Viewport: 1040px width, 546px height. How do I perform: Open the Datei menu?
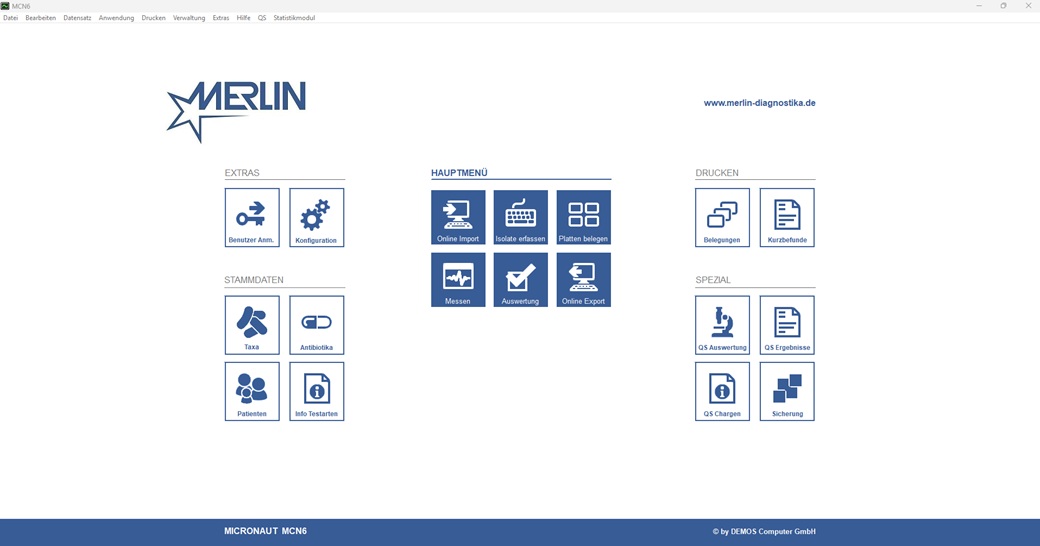pyautogui.click(x=10, y=18)
